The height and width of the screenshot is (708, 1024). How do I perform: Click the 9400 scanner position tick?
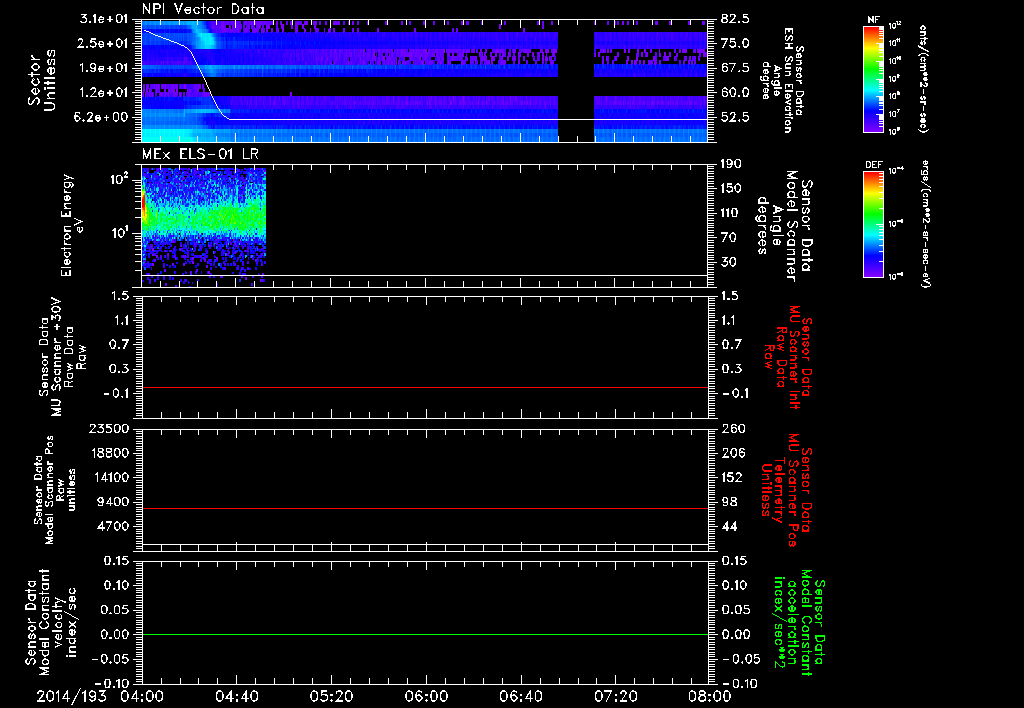[x=112, y=502]
